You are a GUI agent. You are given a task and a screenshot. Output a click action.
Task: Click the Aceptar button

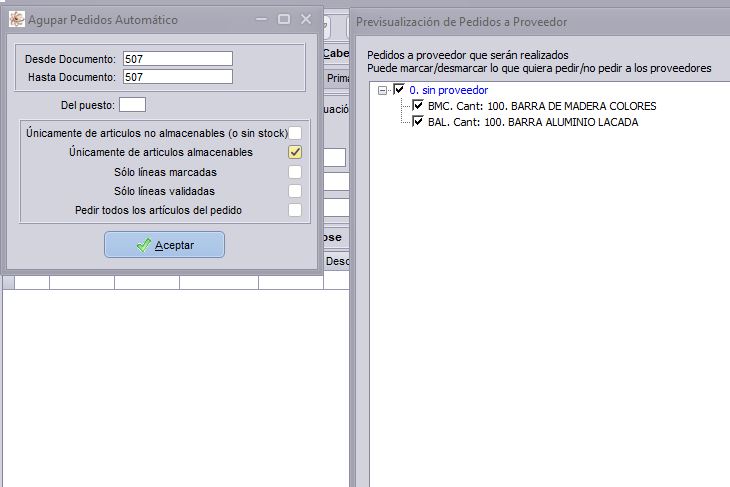pos(164,244)
